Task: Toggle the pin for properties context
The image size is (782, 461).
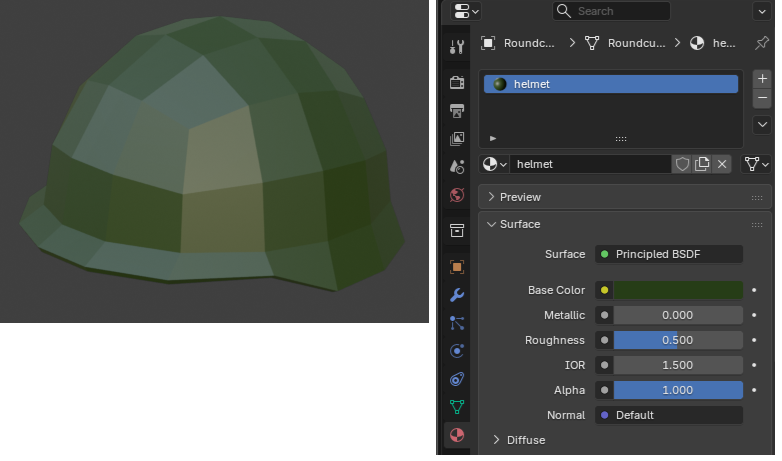Action: click(x=762, y=43)
